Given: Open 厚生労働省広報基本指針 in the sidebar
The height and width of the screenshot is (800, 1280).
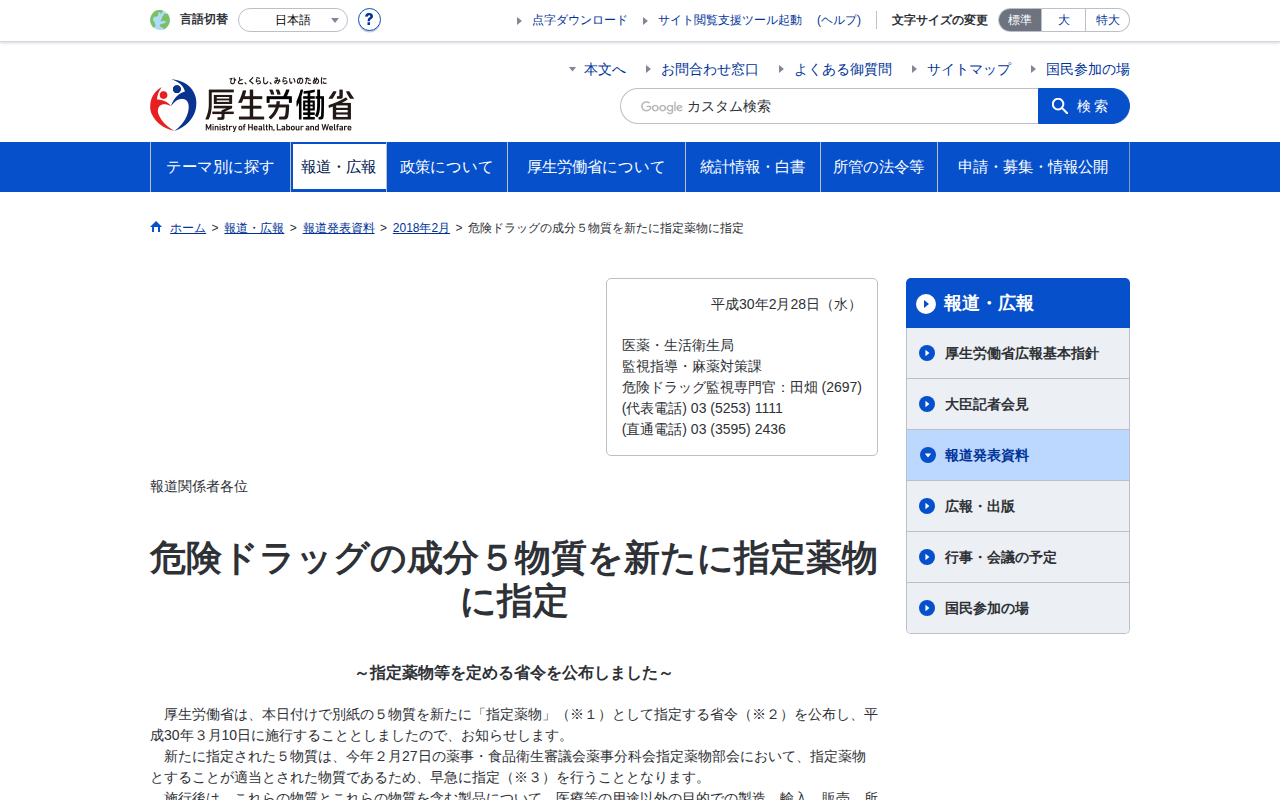Looking at the screenshot, I should click(x=1018, y=353).
